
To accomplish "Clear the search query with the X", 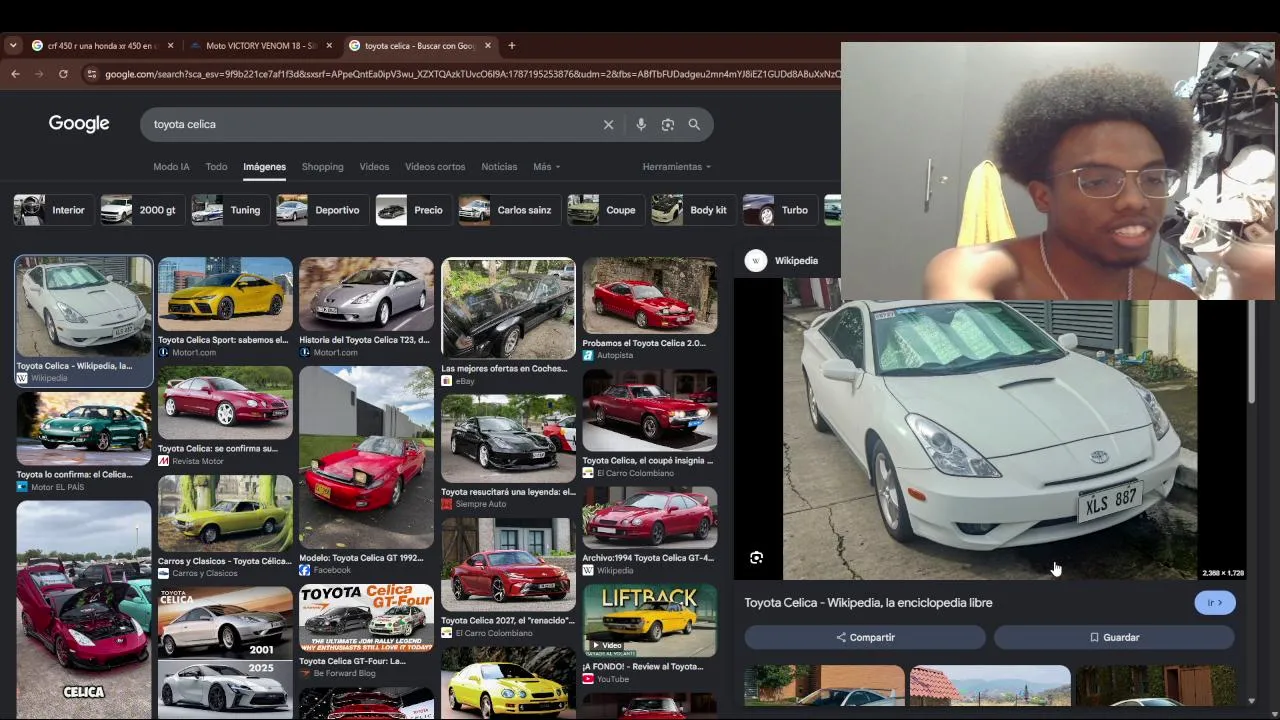I will (608, 124).
